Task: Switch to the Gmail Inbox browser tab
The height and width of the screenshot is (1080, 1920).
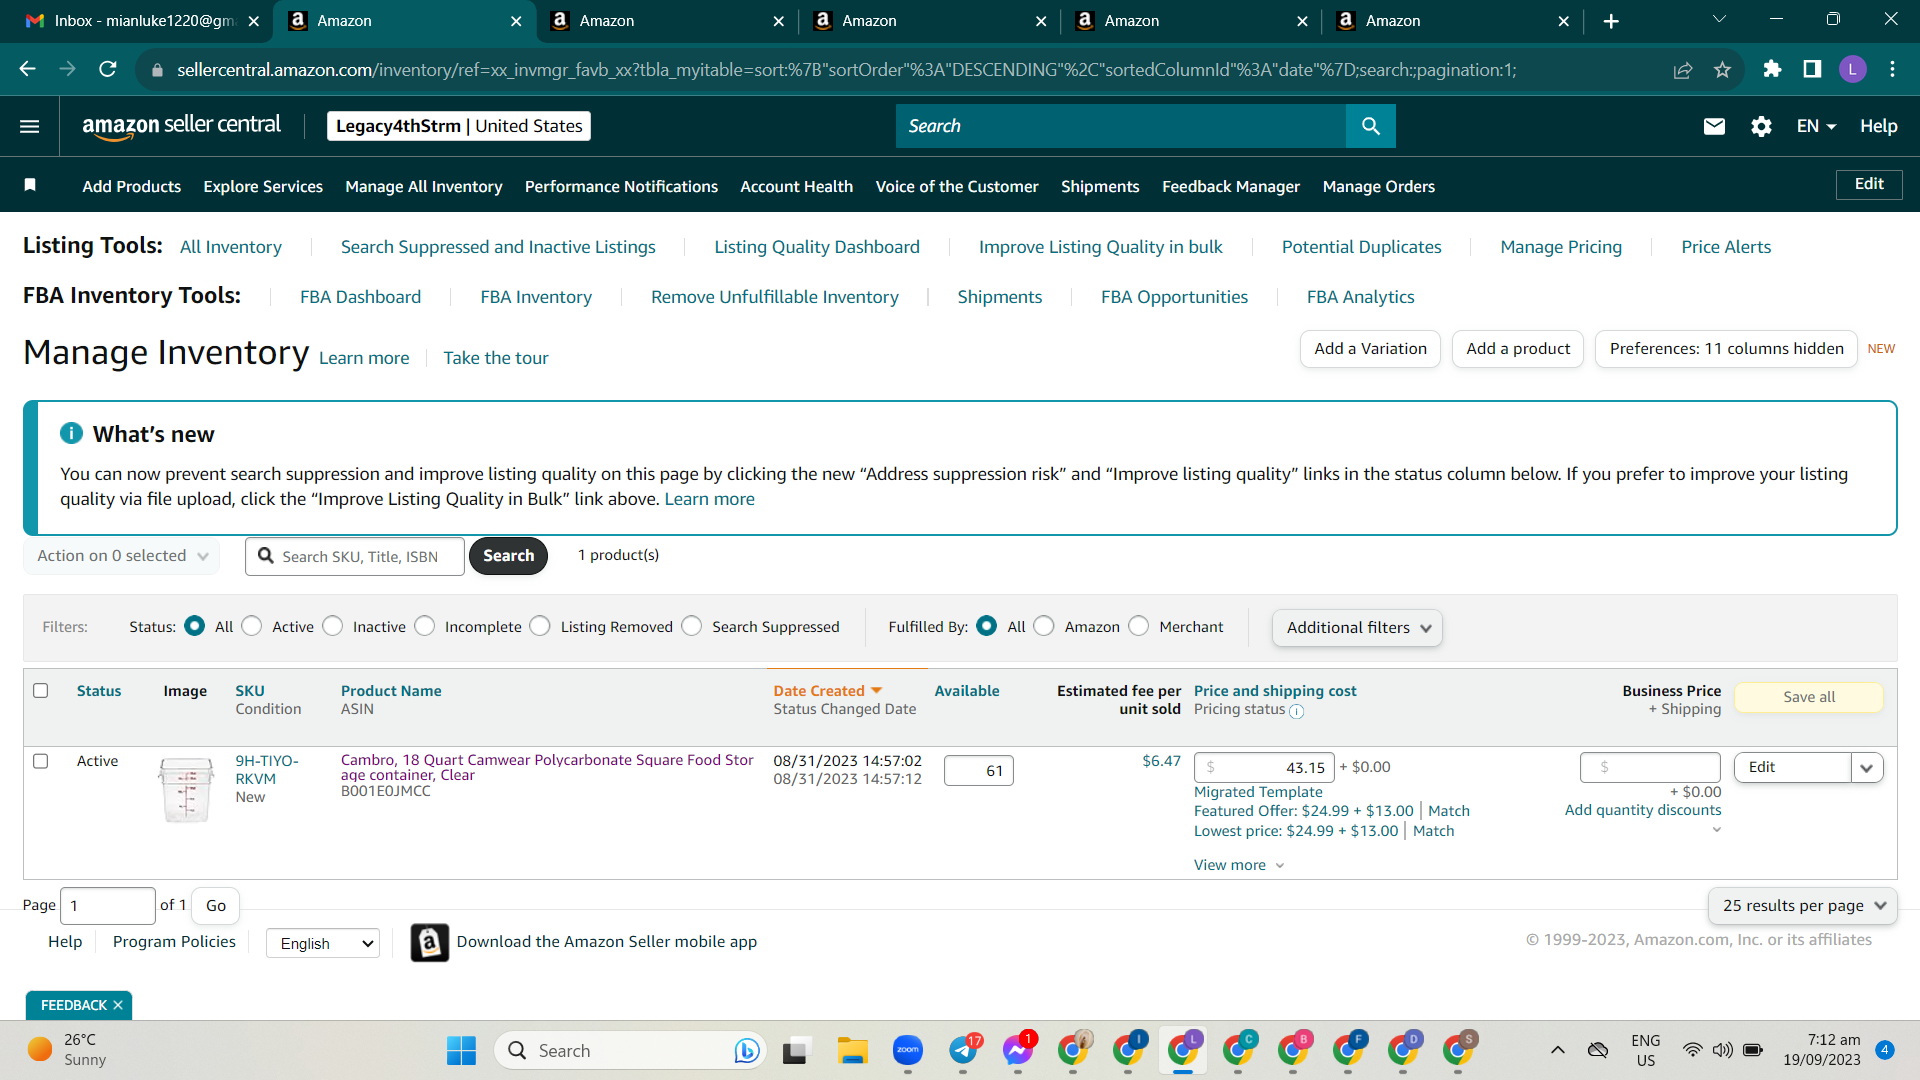Action: coord(140,21)
